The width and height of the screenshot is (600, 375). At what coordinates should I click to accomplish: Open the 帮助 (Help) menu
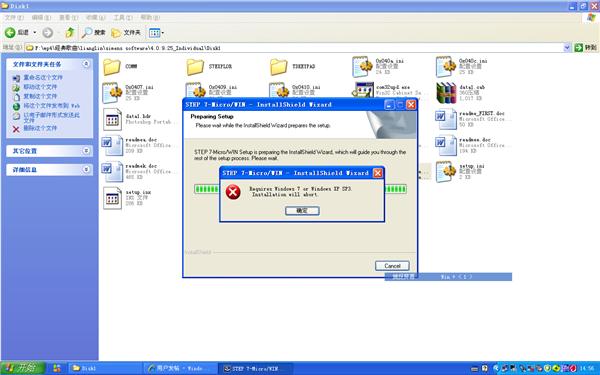[x=150, y=18]
